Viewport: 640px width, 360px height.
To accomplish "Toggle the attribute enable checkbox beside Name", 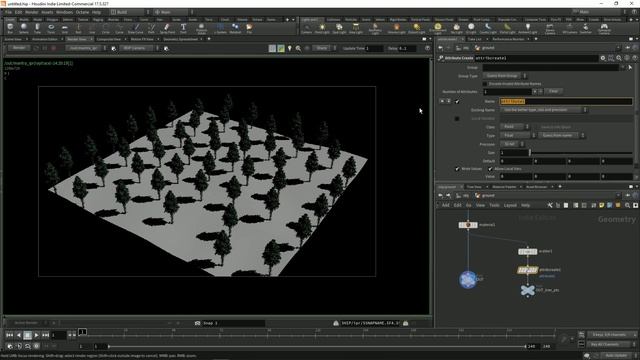I will pos(457,101).
